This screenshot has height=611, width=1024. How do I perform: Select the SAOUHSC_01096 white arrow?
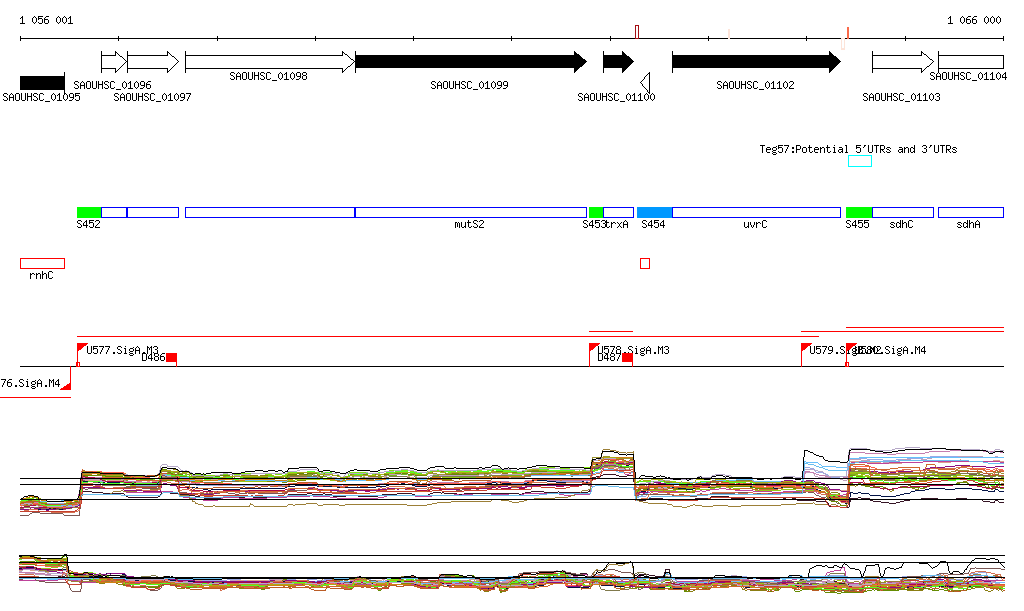click(113, 62)
